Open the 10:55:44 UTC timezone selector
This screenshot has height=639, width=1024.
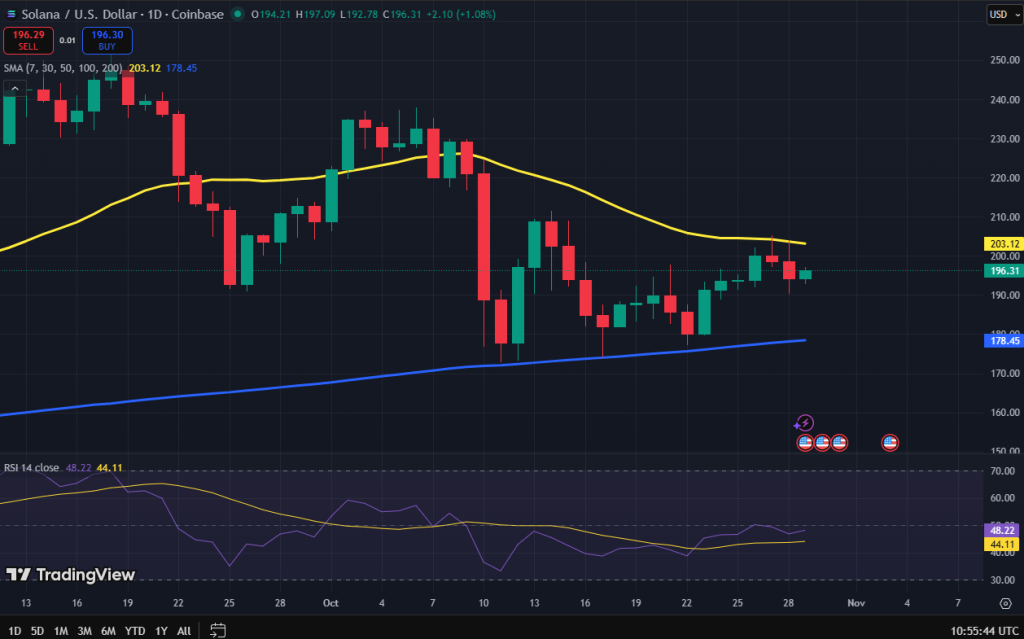tap(984, 631)
